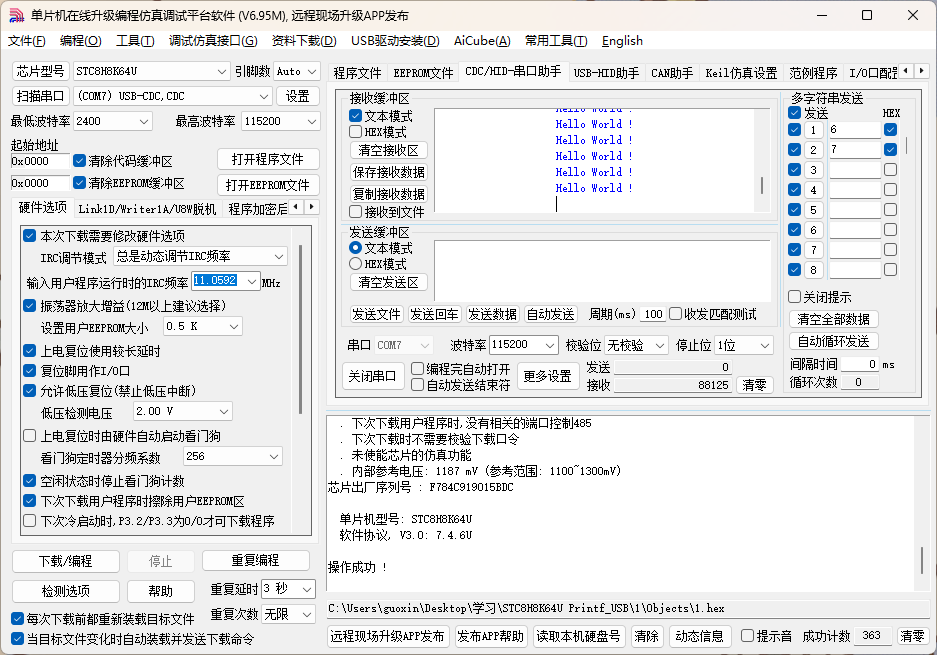Expand the 芯片型号 STC8H8K64U dropdown

[x=222, y=72]
